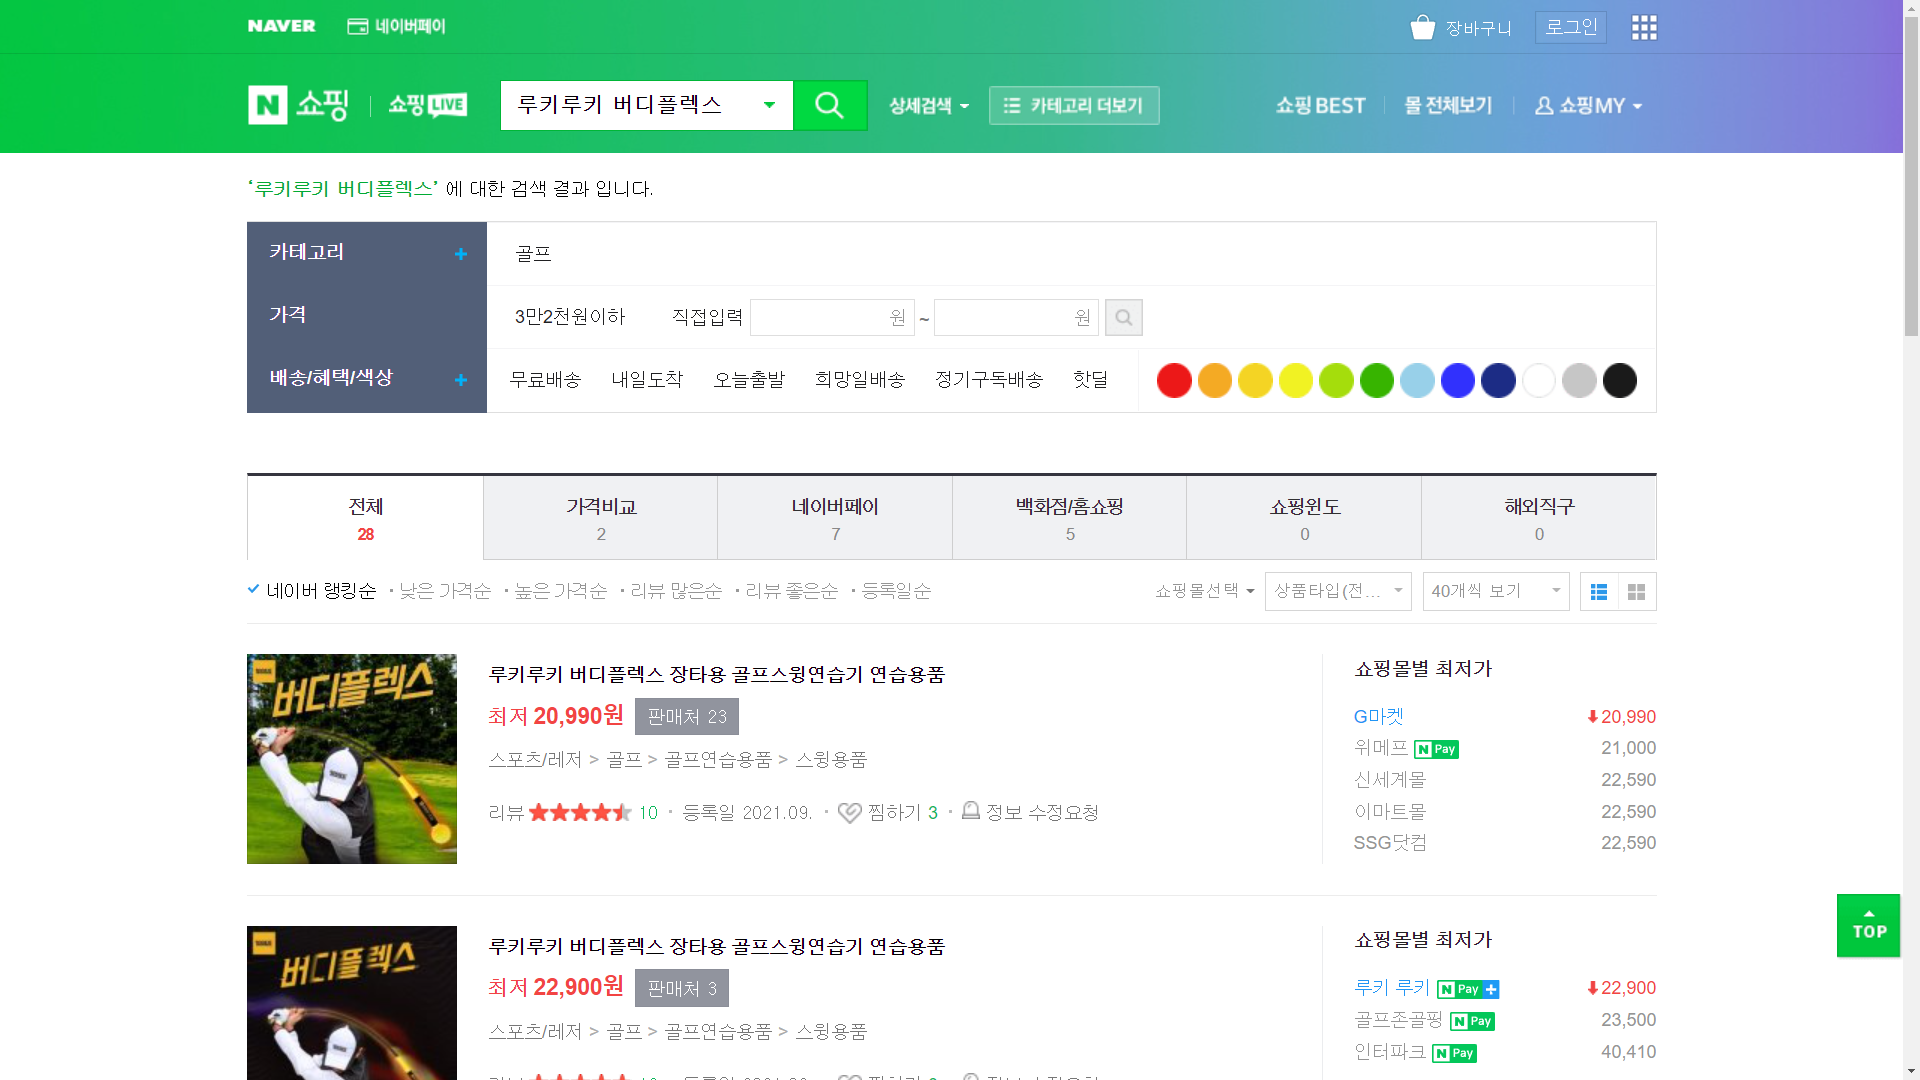1920x1080 pixels.
Task: Click the maximum price input
Action: pyautogui.click(x=1016, y=318)
